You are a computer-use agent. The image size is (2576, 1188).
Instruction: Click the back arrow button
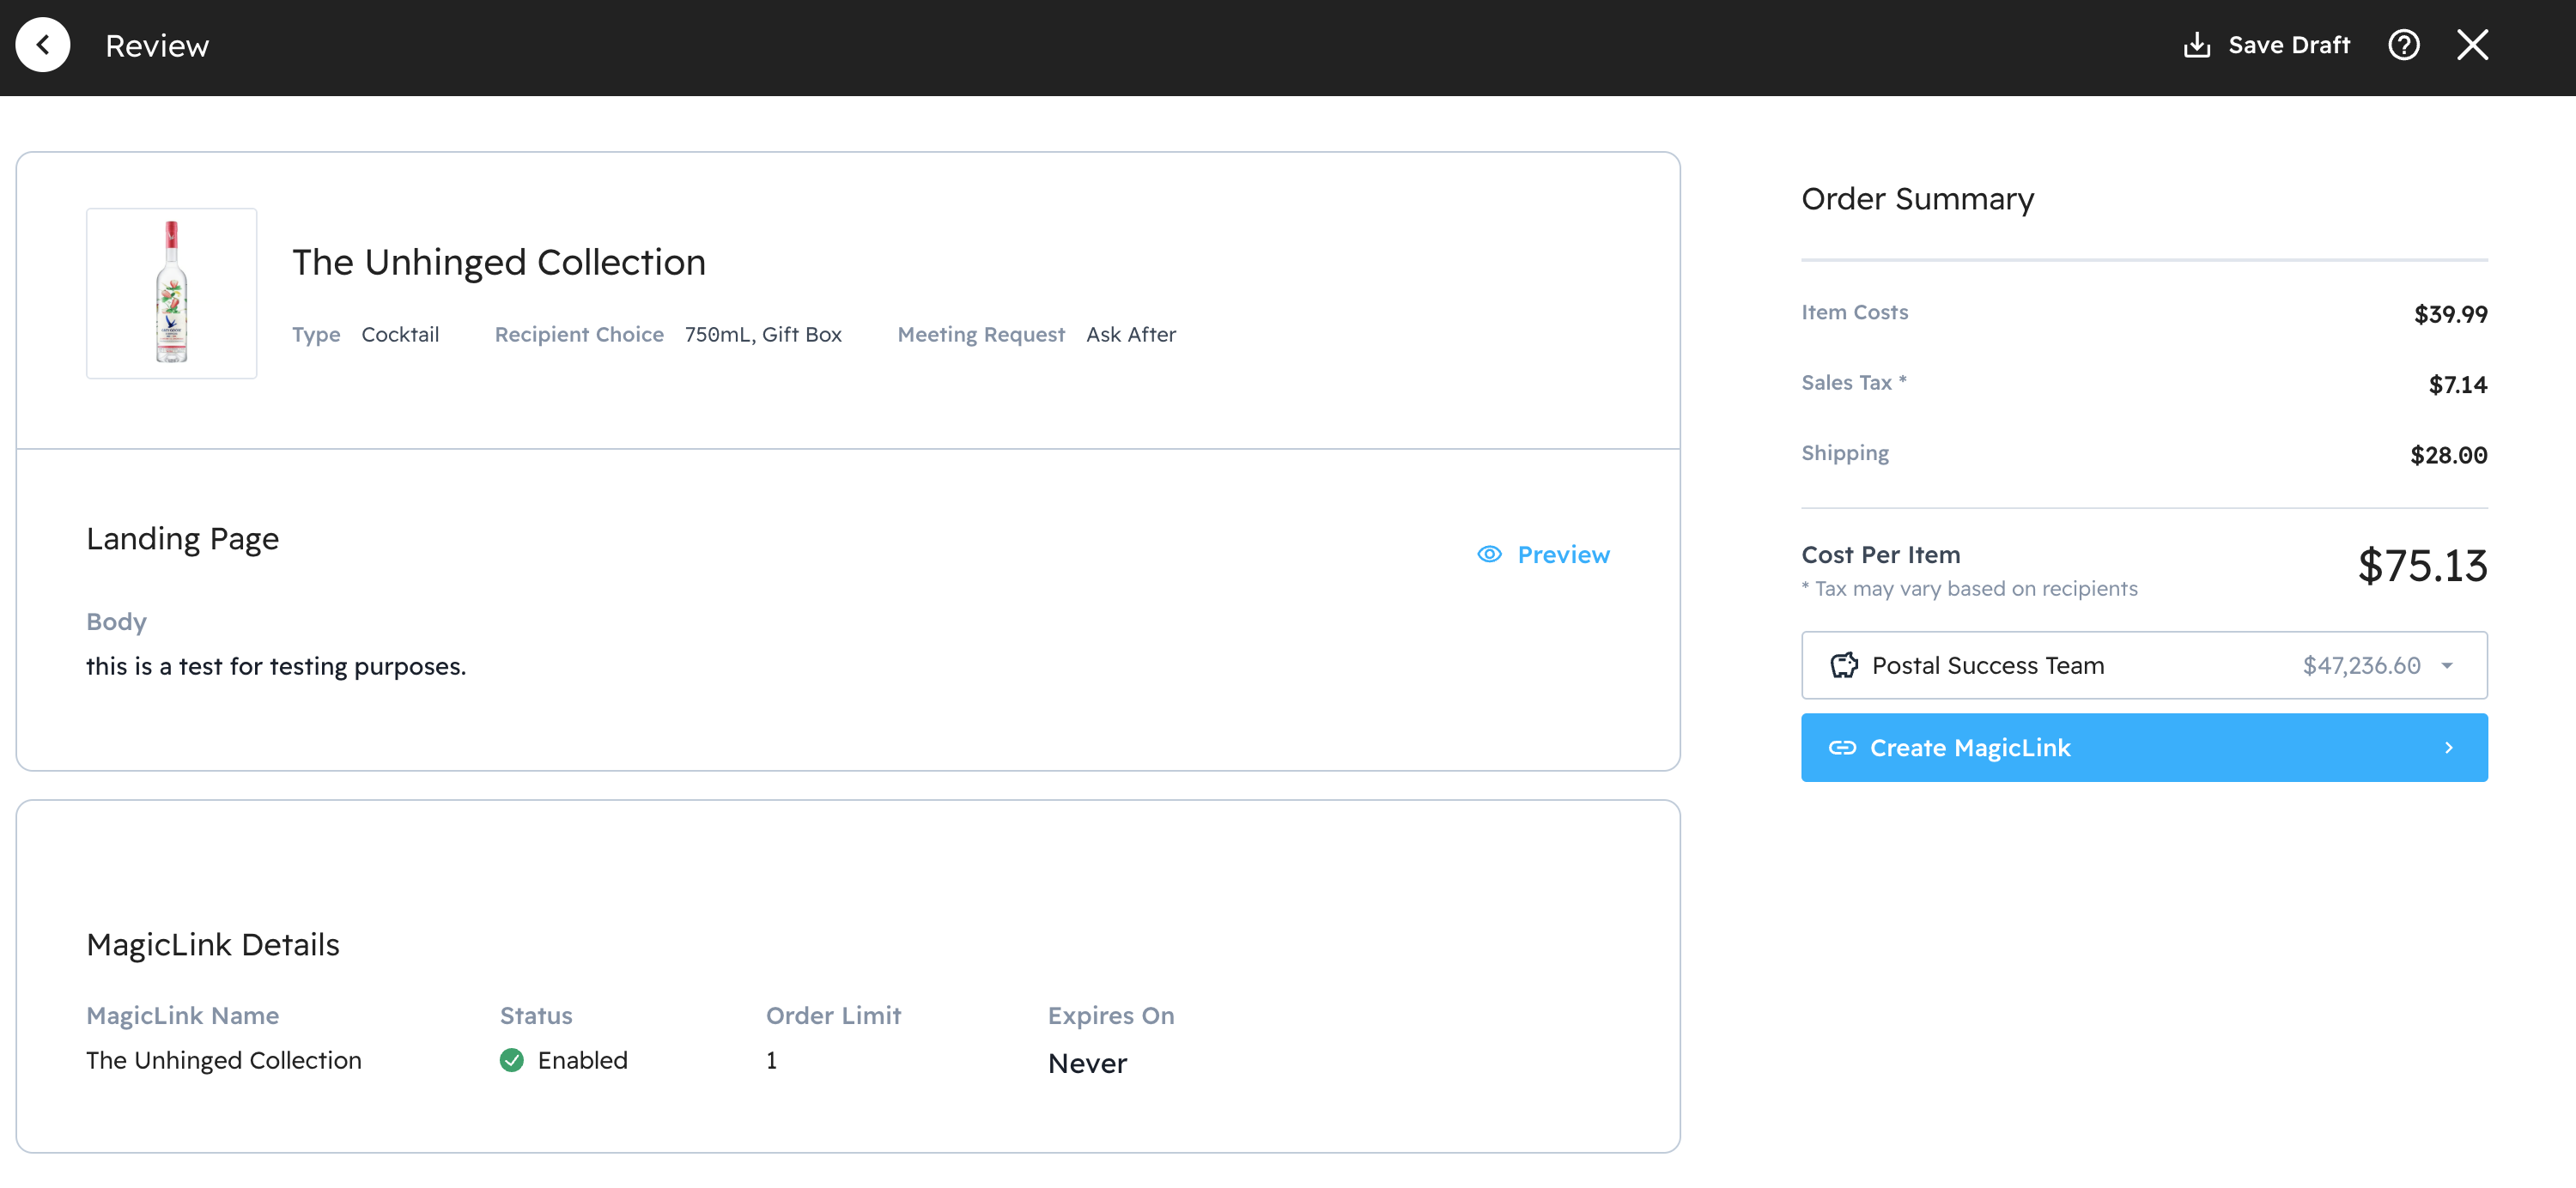(x=43, y=45)
